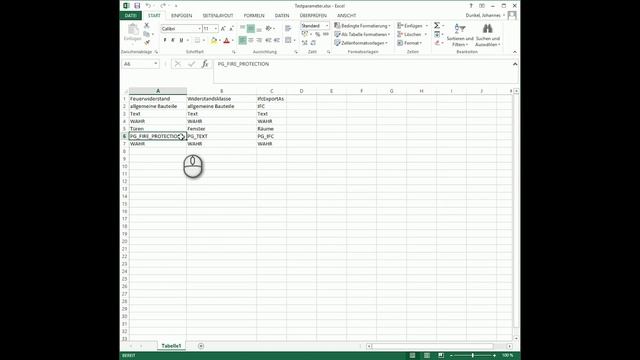Apply accounting currency number format
The image size is (640, 360).
[305, 34]
